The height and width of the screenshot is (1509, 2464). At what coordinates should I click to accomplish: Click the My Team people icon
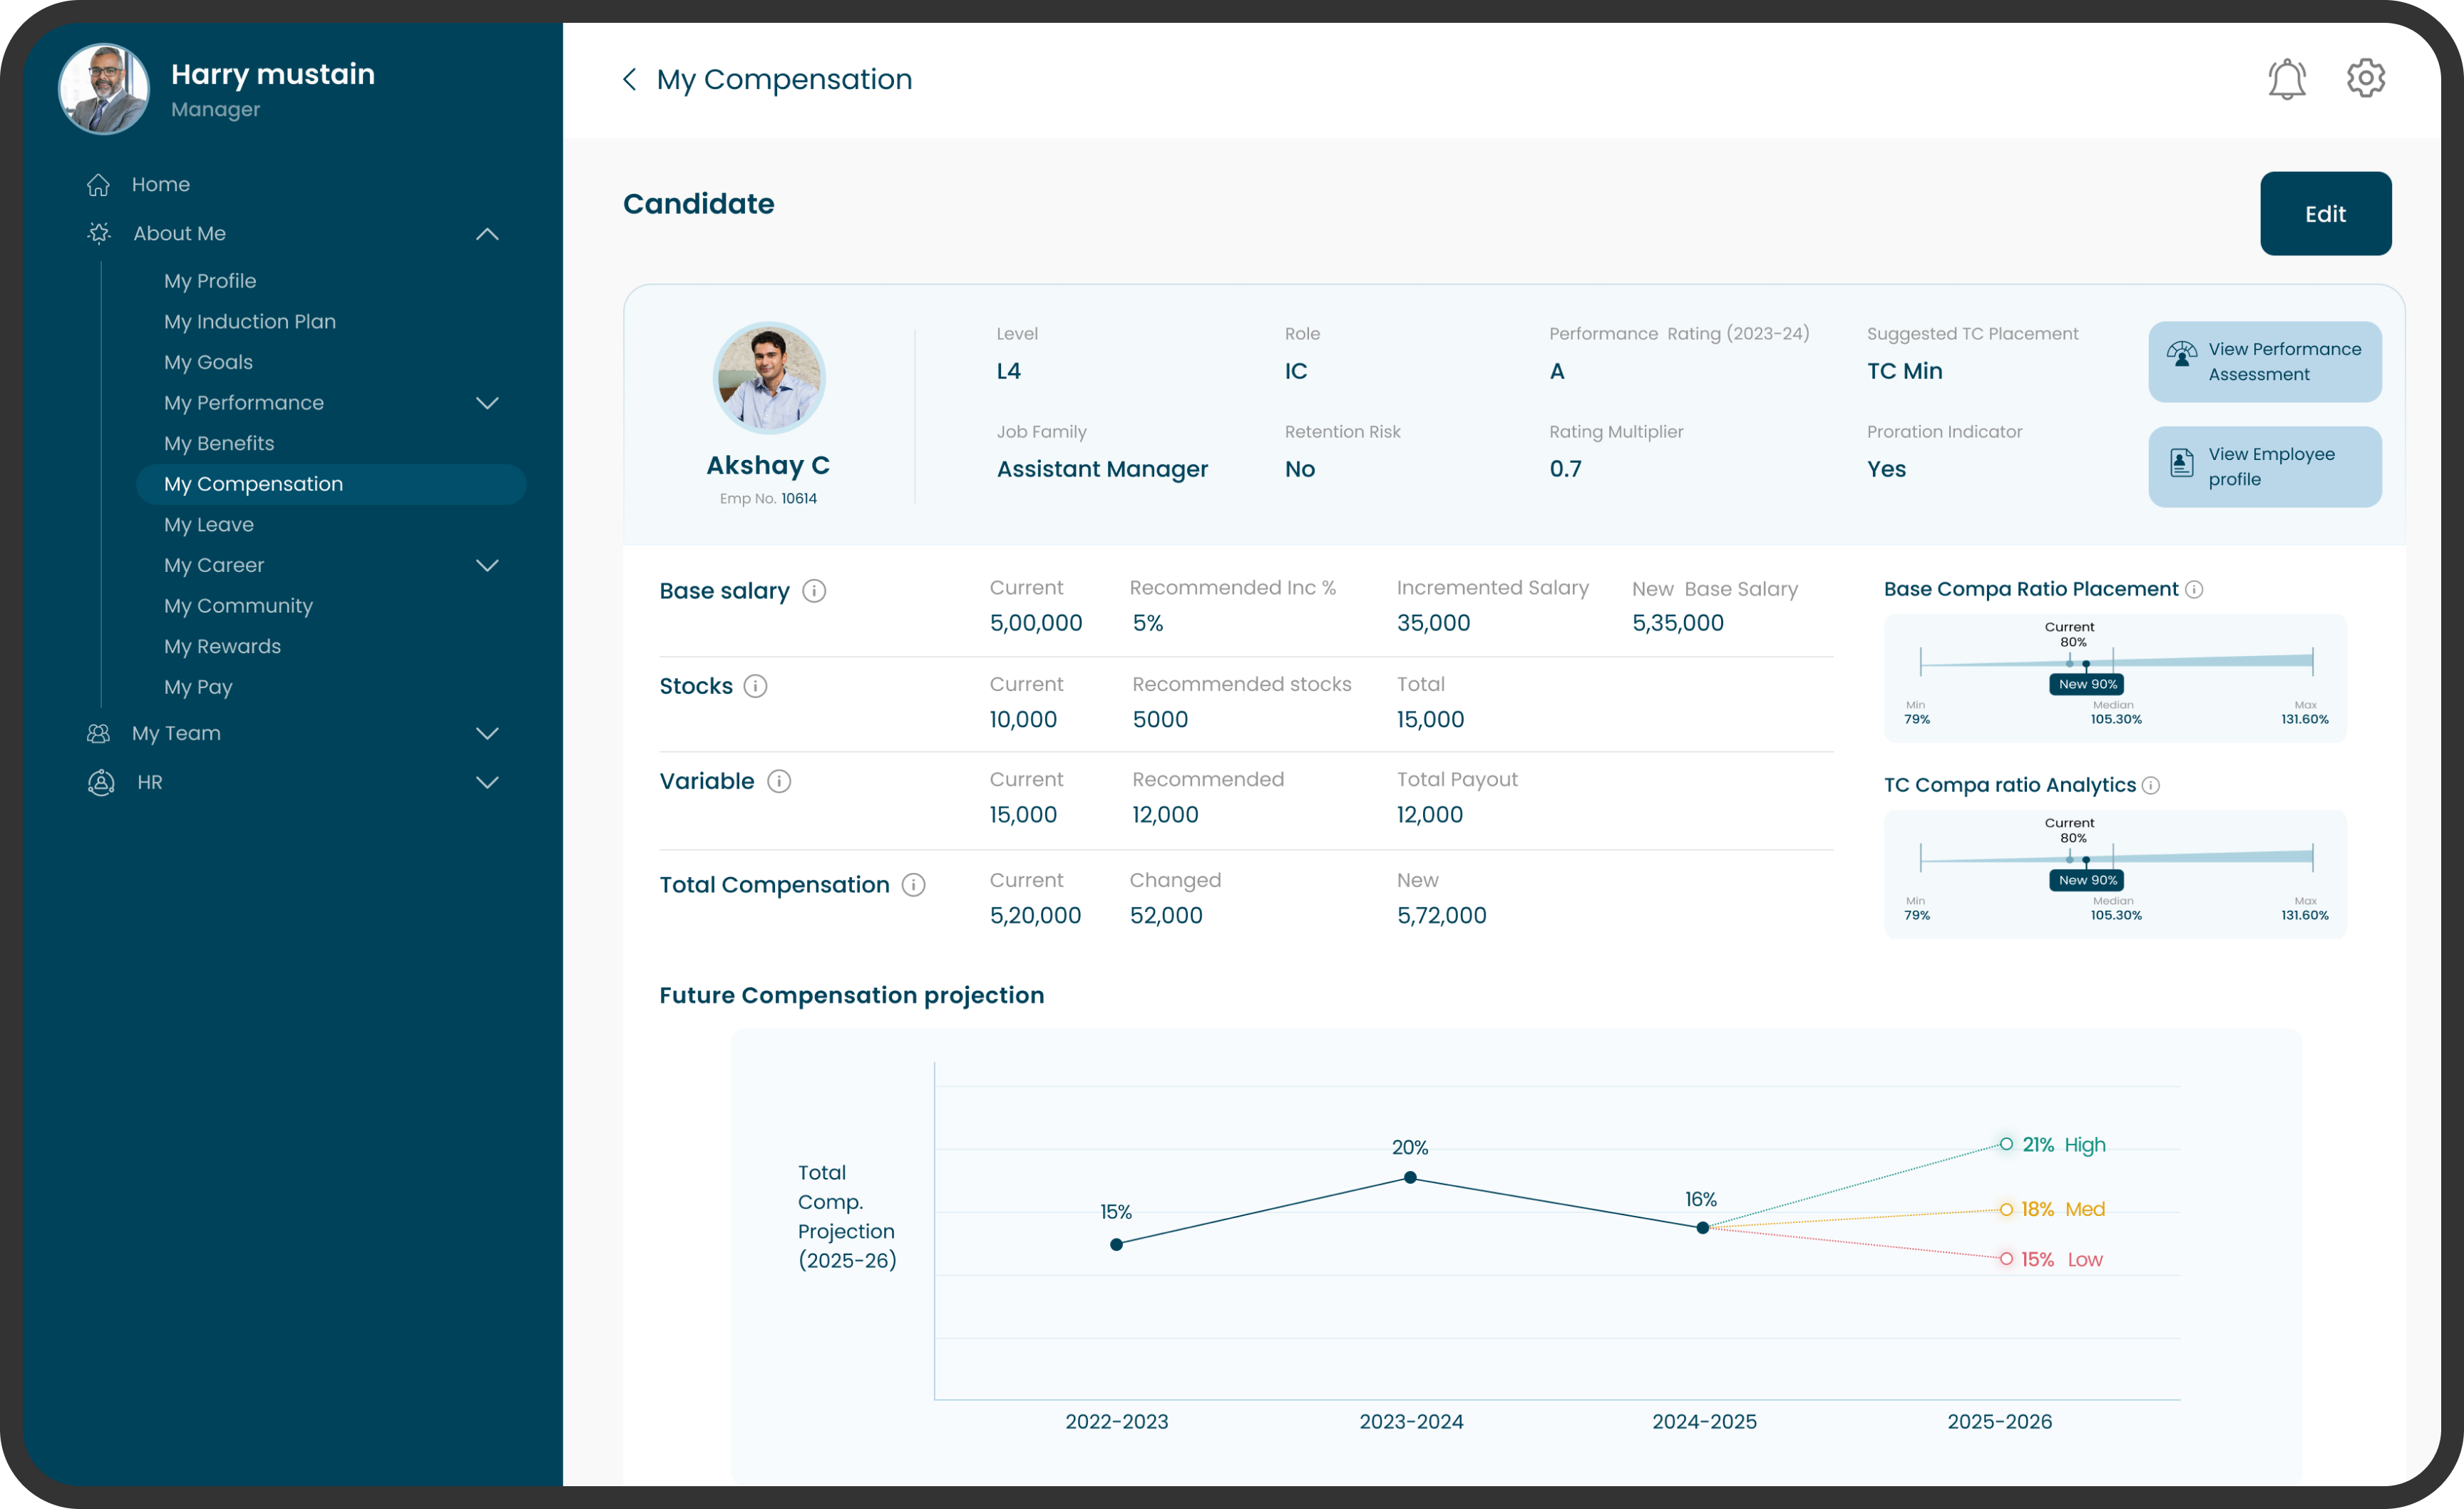coord(98,734)
